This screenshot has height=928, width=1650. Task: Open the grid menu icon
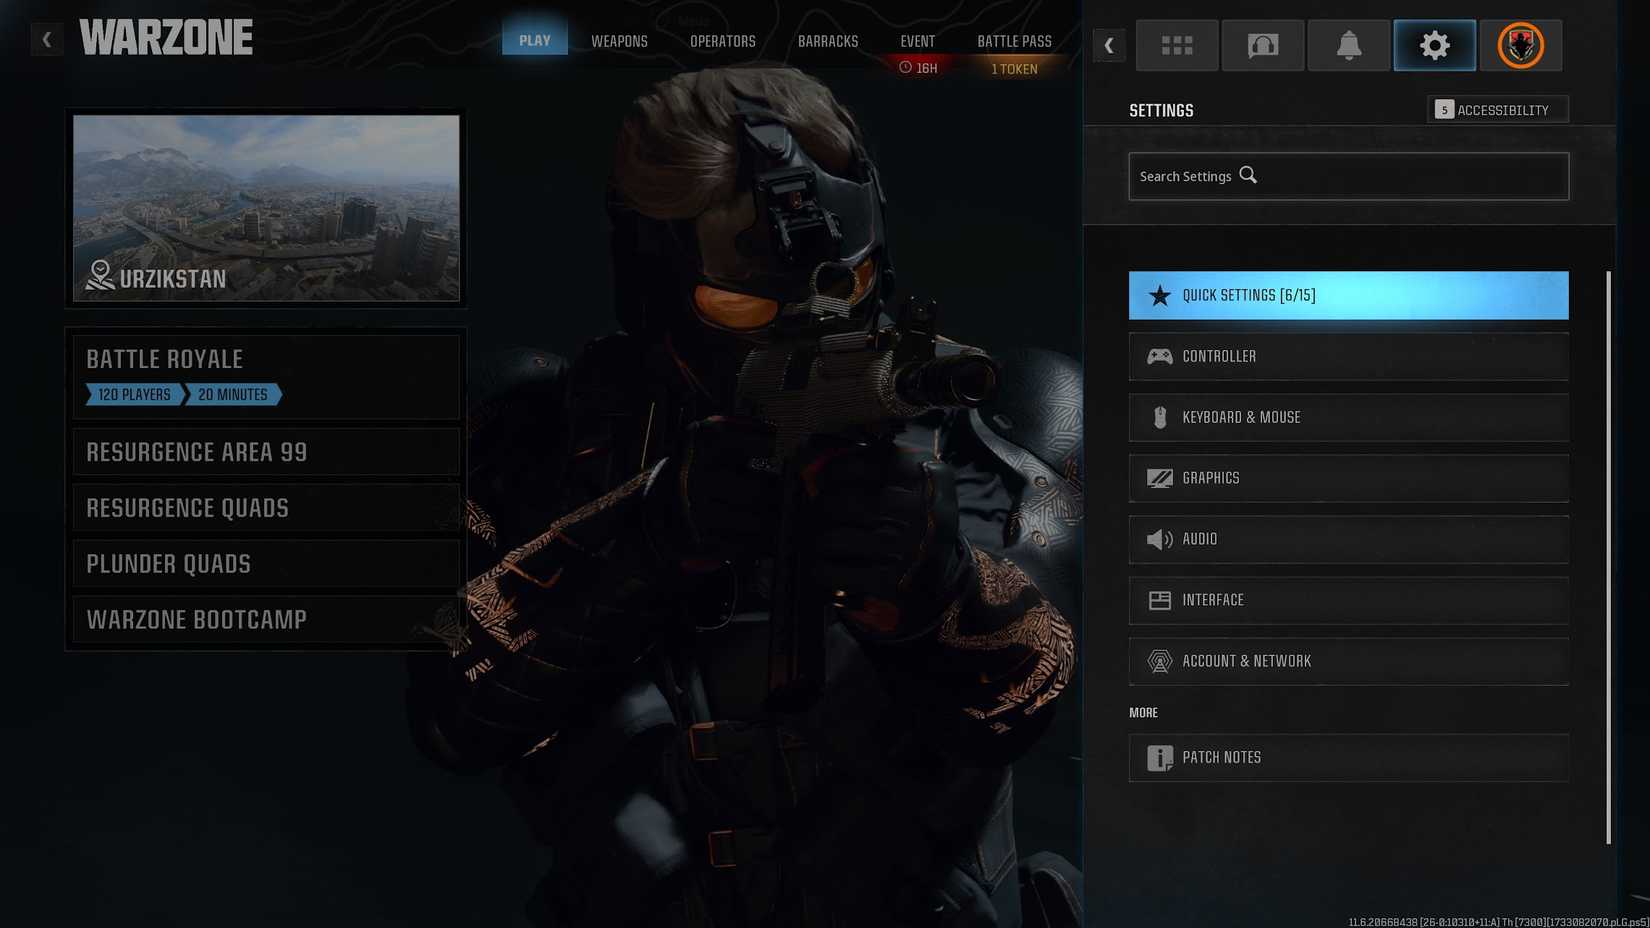pos(1176,45)
